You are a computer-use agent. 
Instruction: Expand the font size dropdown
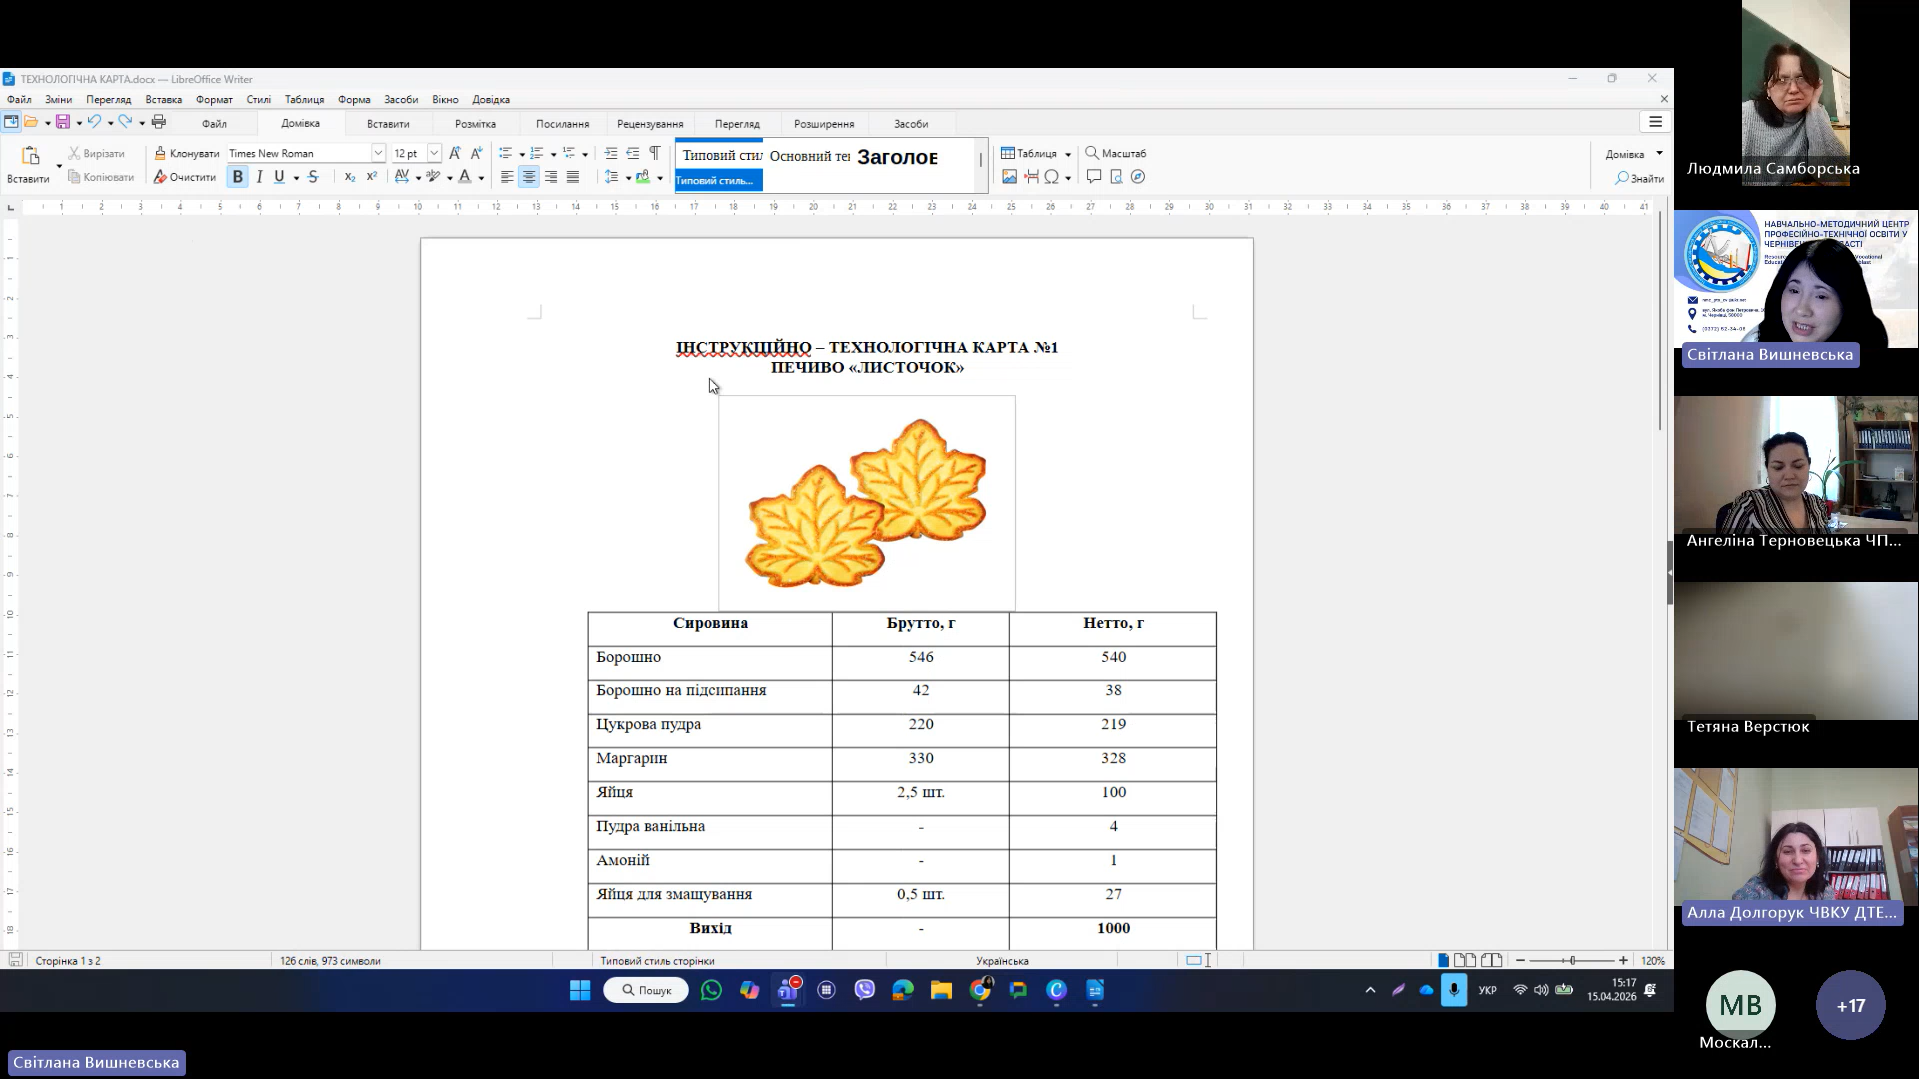click(434, 153)
